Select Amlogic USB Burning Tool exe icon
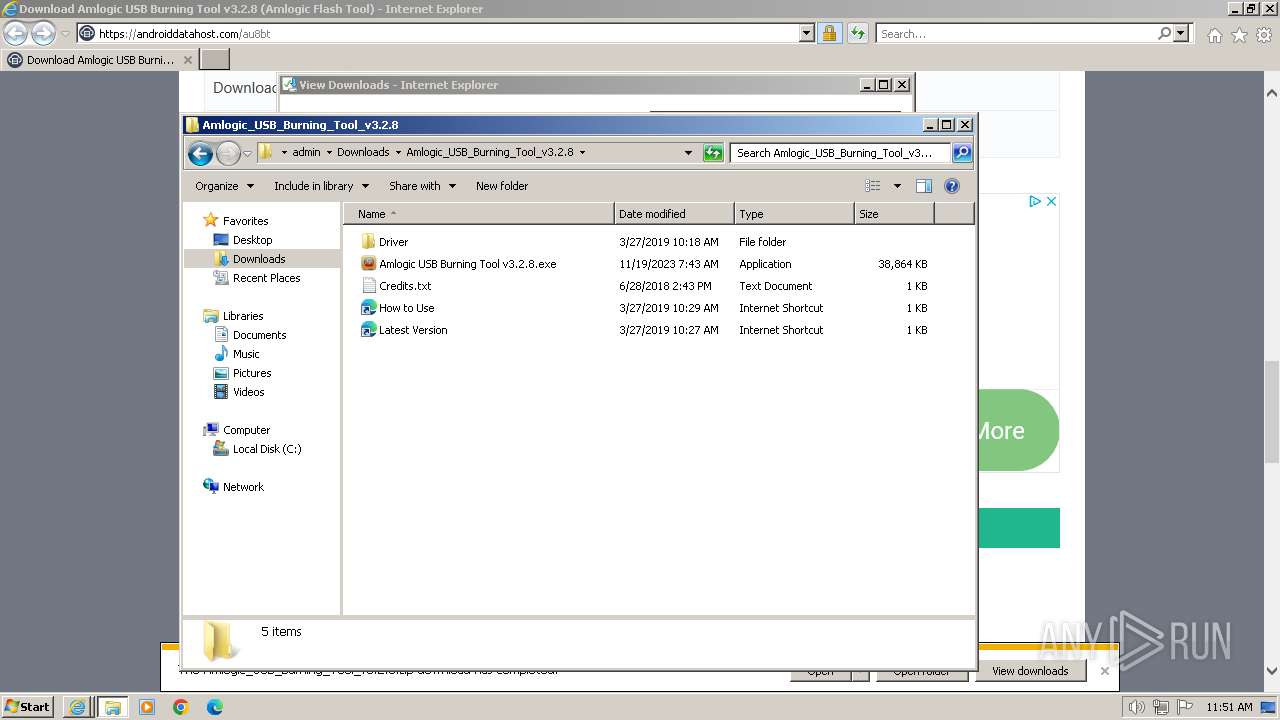The image size is (1280, 720). point(368,264)
